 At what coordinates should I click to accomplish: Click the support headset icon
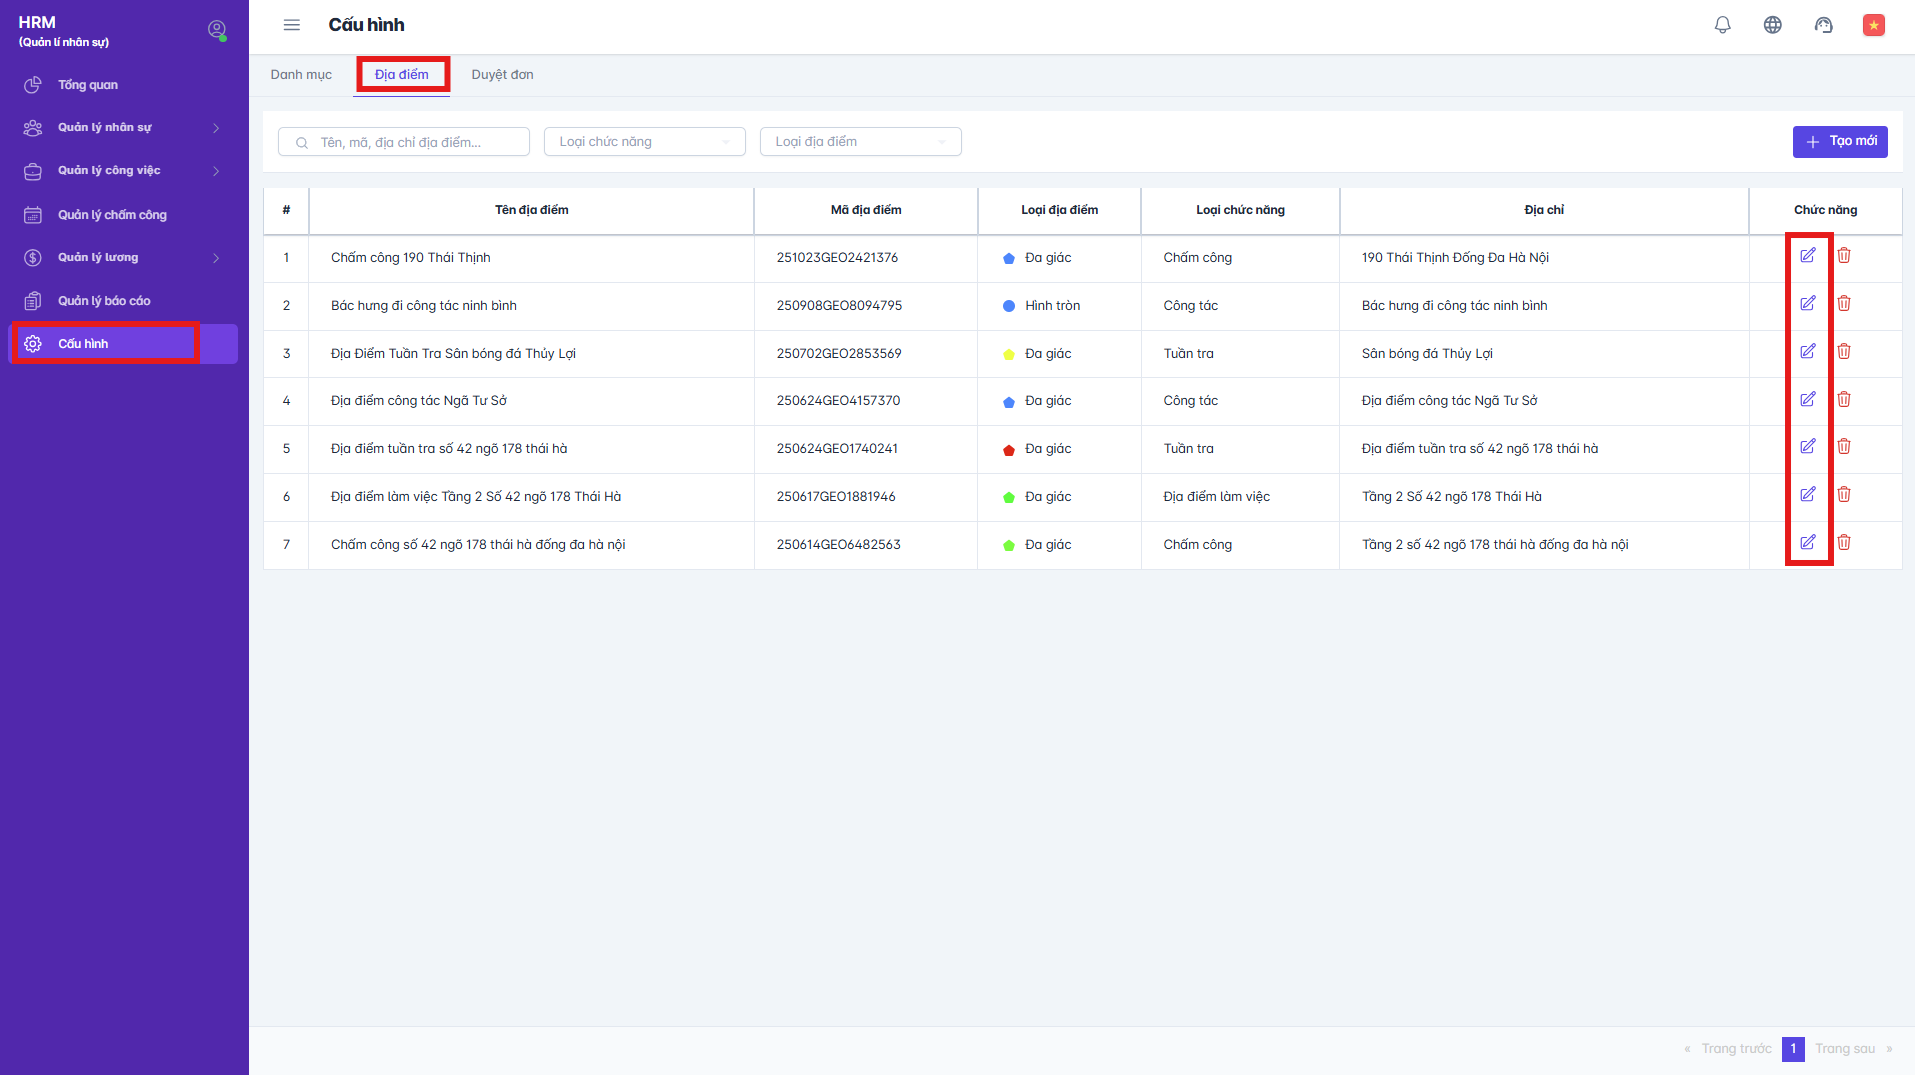[x=1823, y=25]
